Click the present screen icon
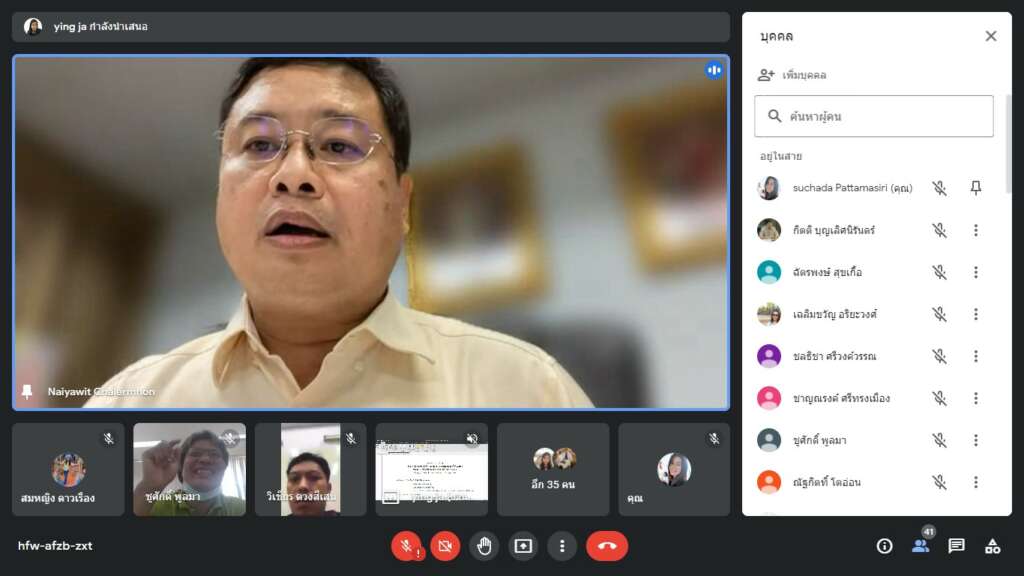Screen dimensions: 1024x576 pyautogui.click(x=523, y=546)
